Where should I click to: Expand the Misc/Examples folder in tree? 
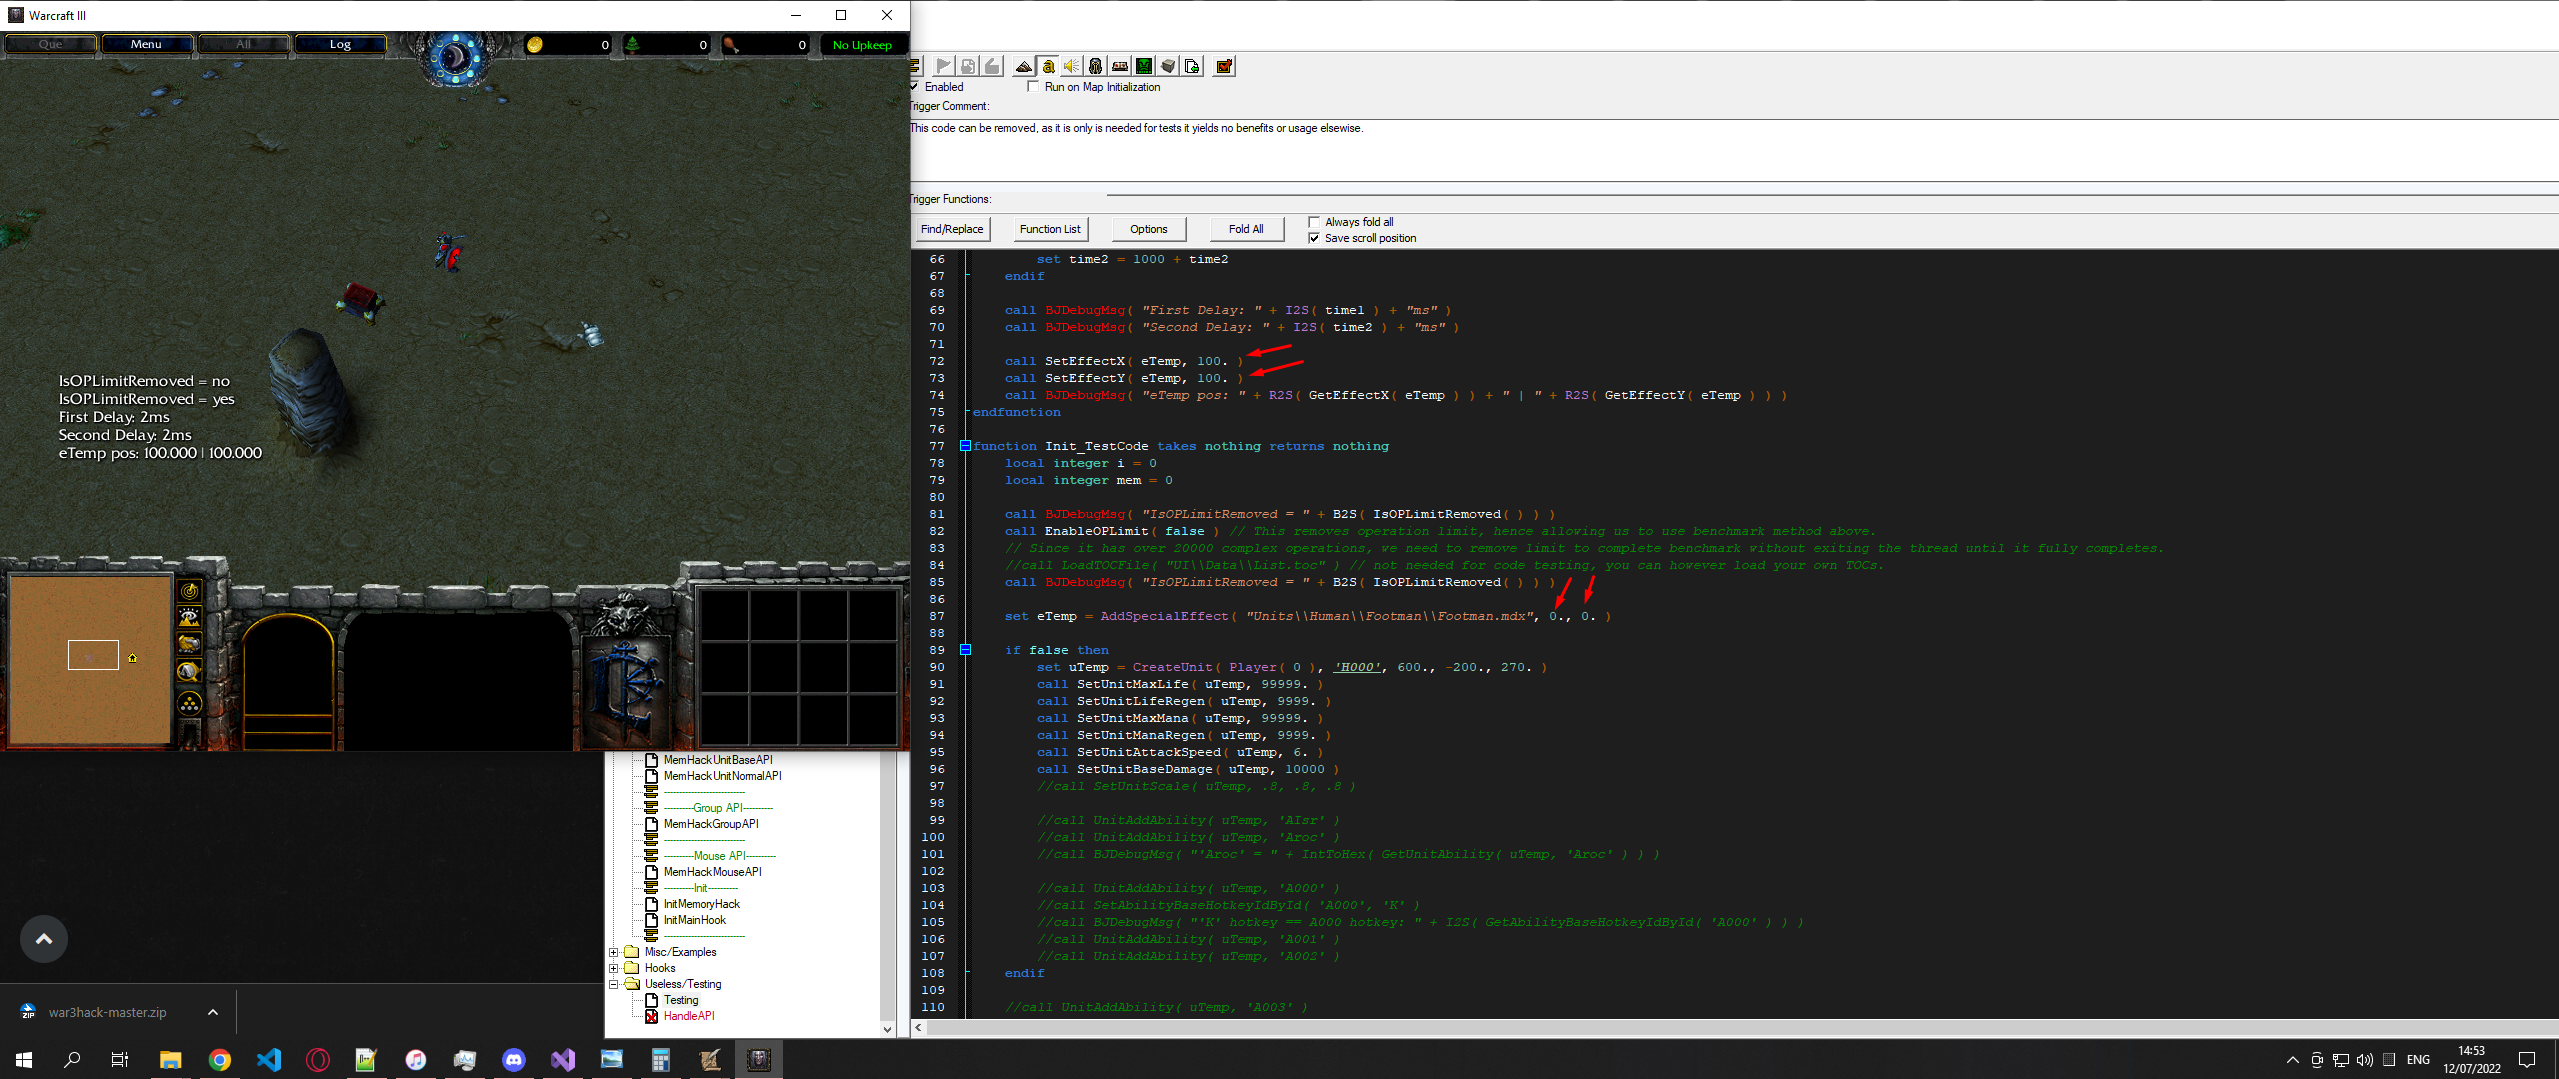point(613,952)
